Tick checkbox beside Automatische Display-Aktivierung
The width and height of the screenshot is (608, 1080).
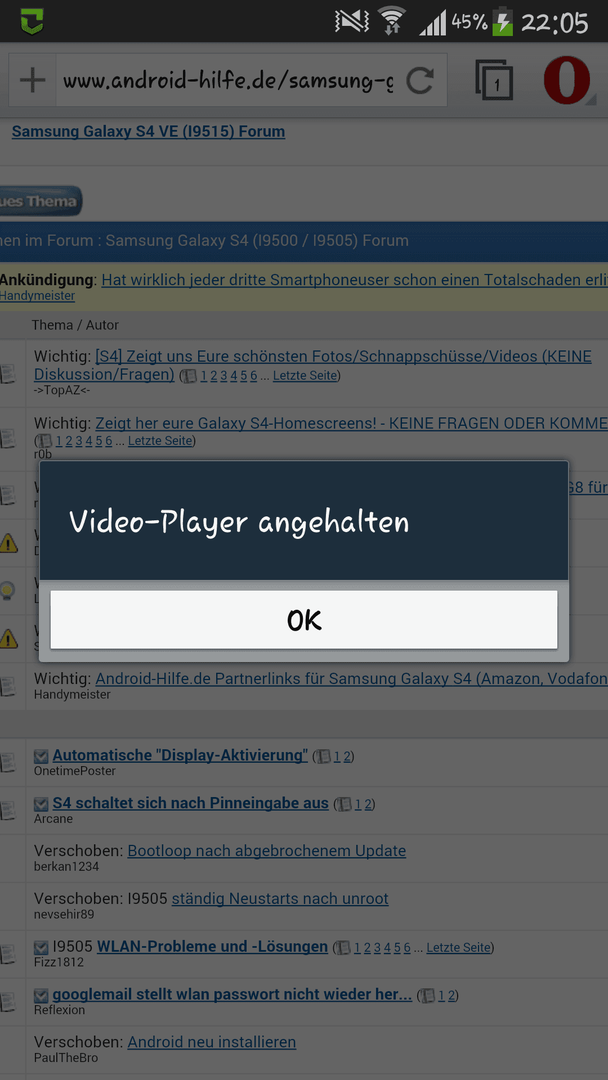tap(41, 756)
